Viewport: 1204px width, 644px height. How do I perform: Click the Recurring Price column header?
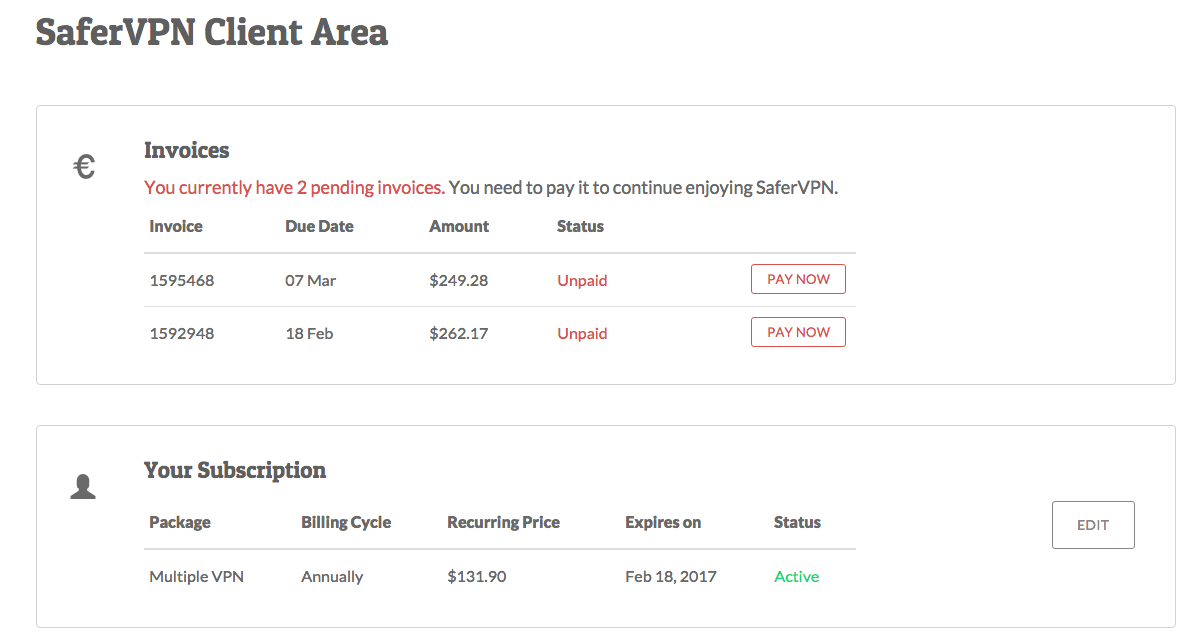(504, 522)
